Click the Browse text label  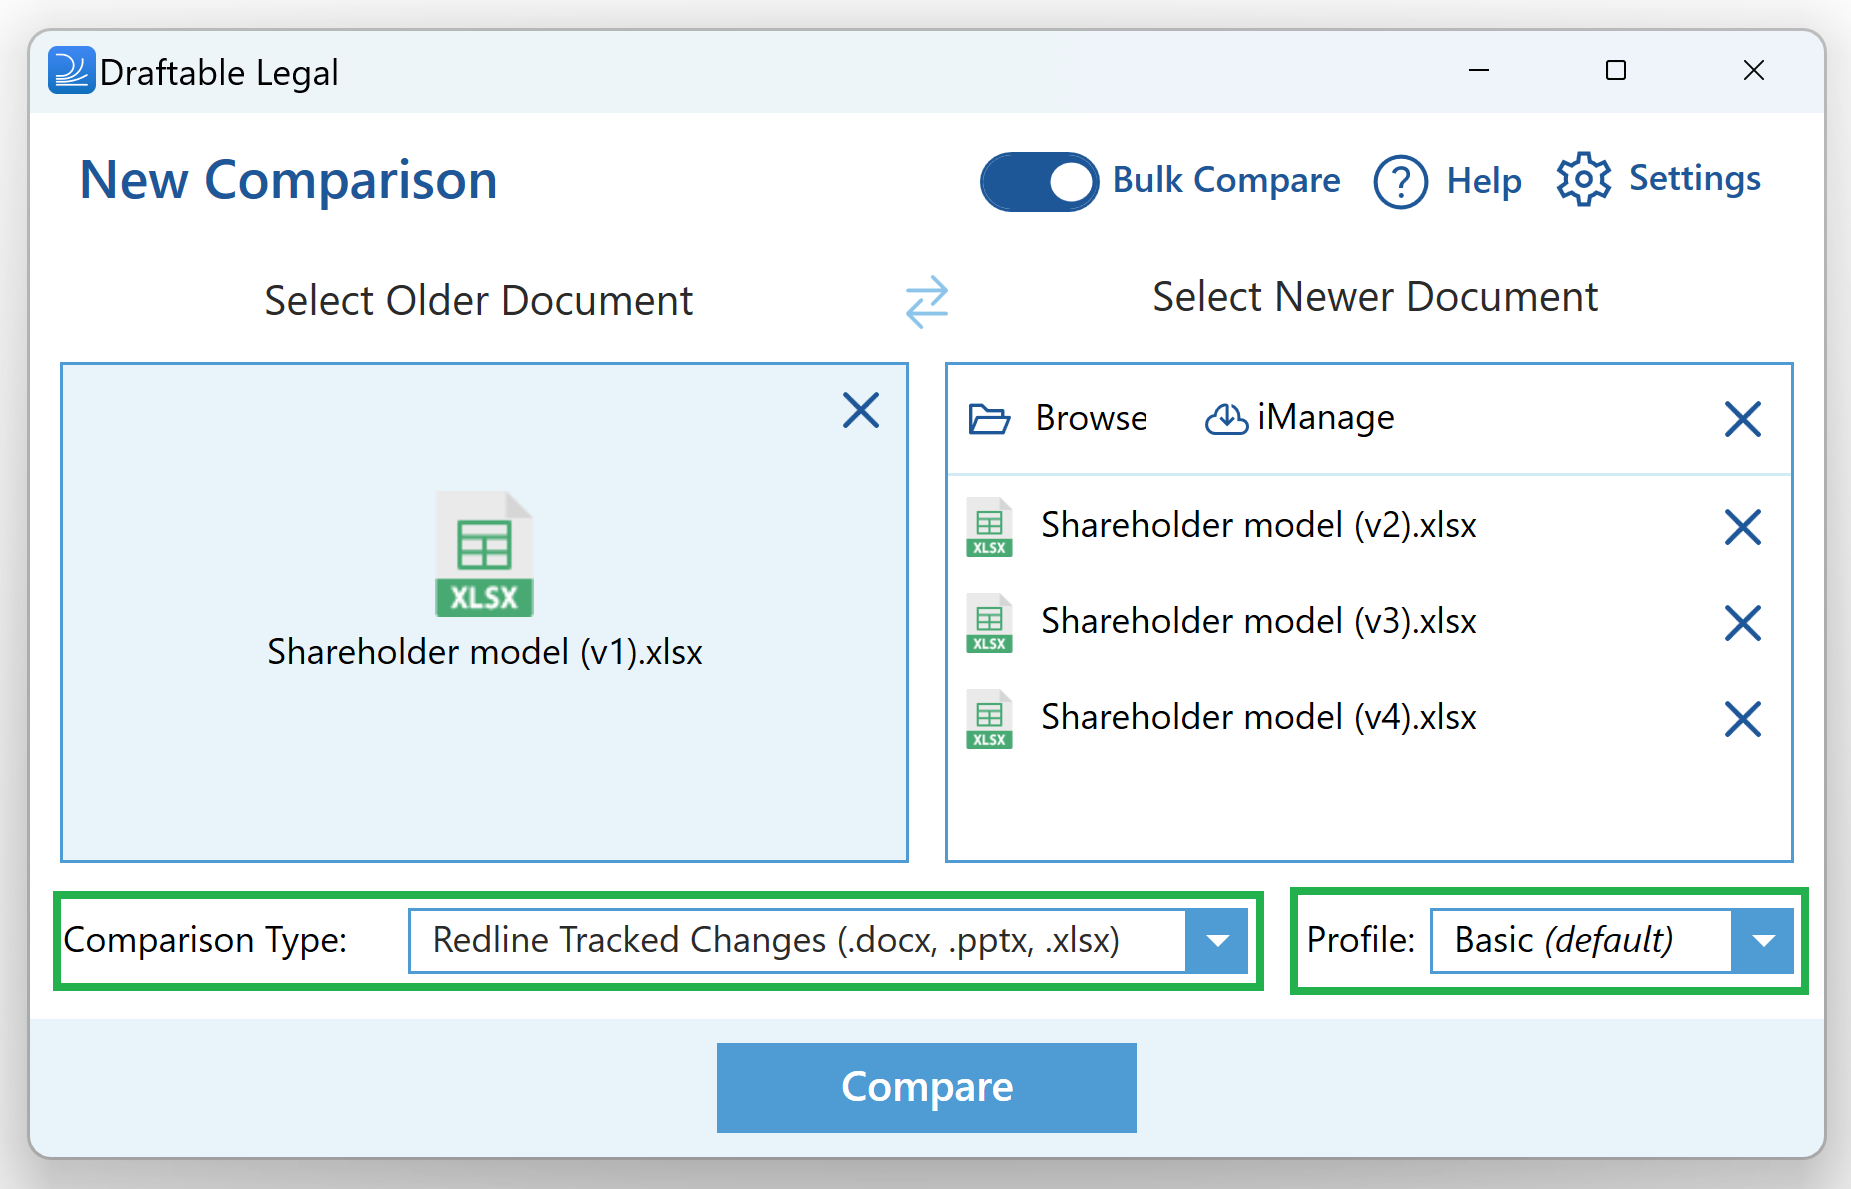1091,418
